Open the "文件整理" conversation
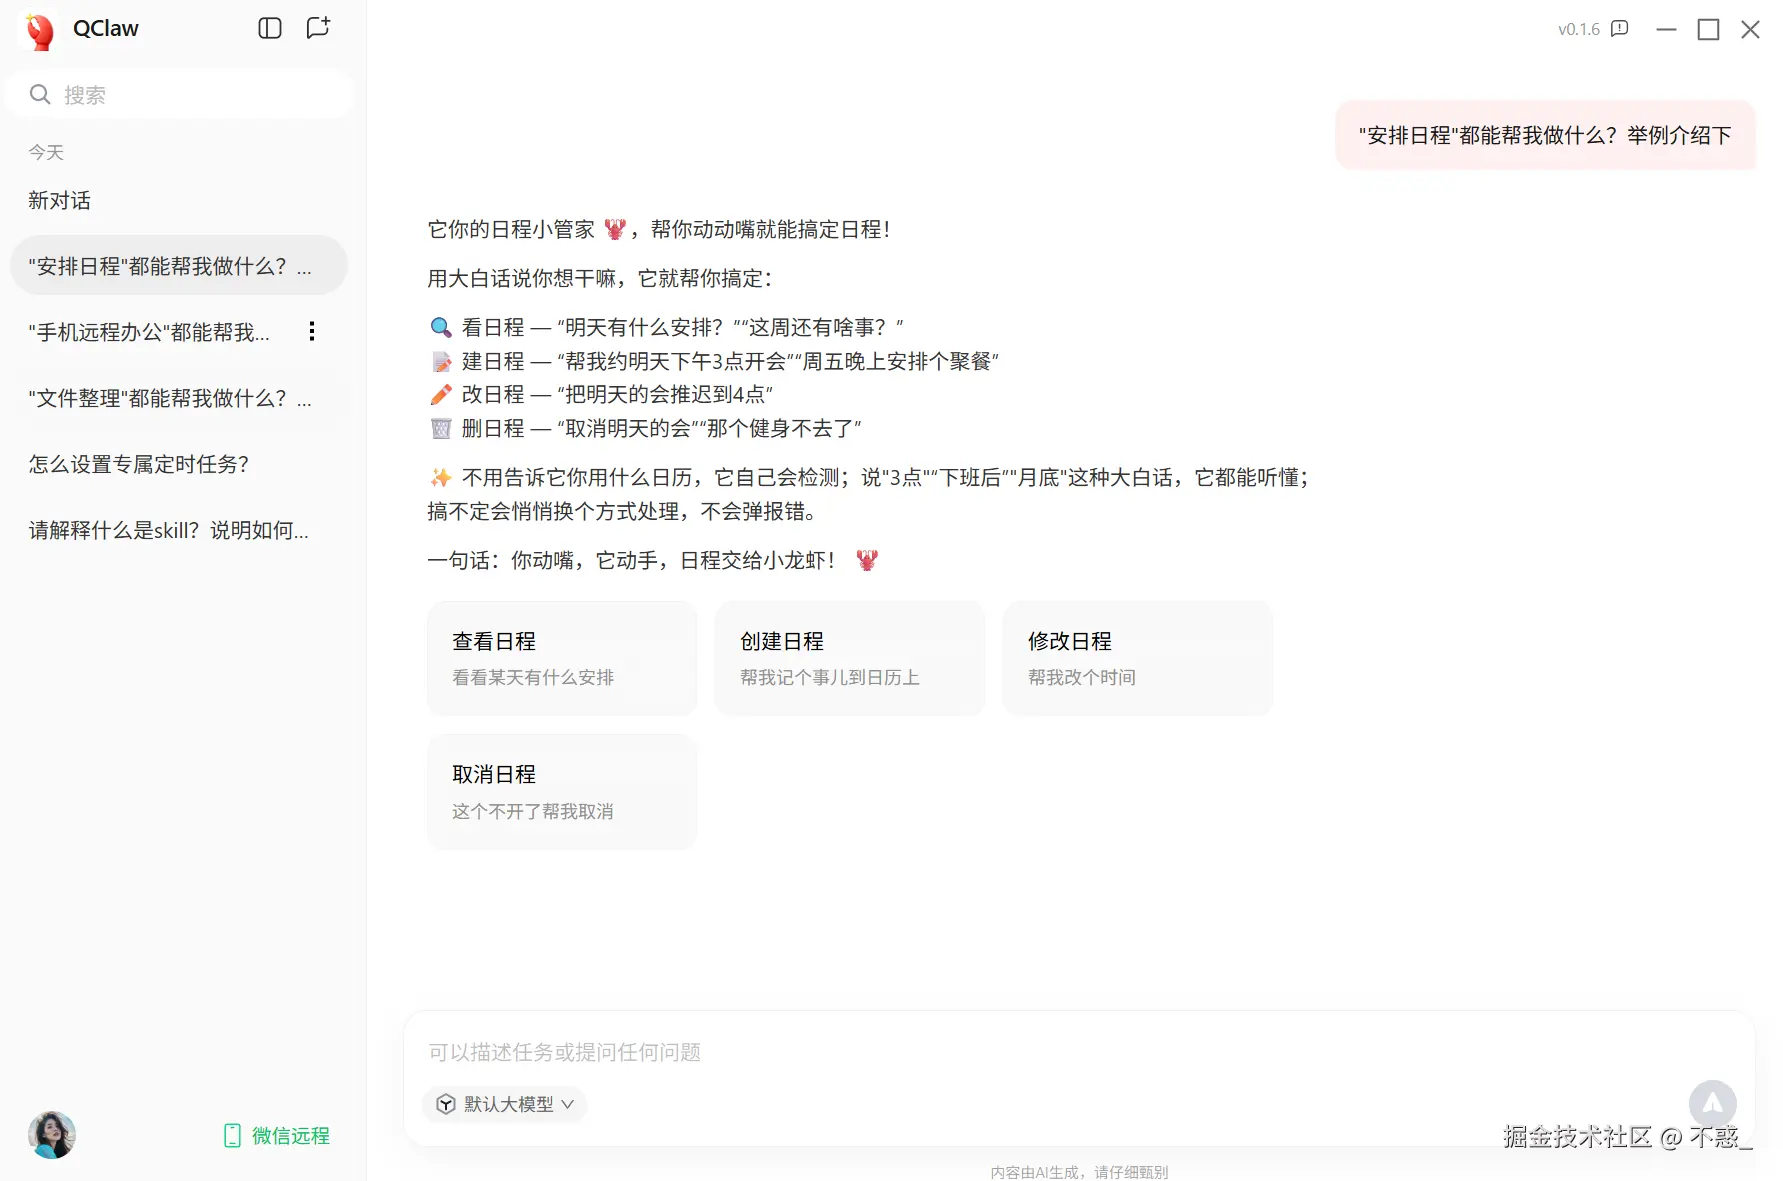The image size is (1783, 1181). point(179,398)
